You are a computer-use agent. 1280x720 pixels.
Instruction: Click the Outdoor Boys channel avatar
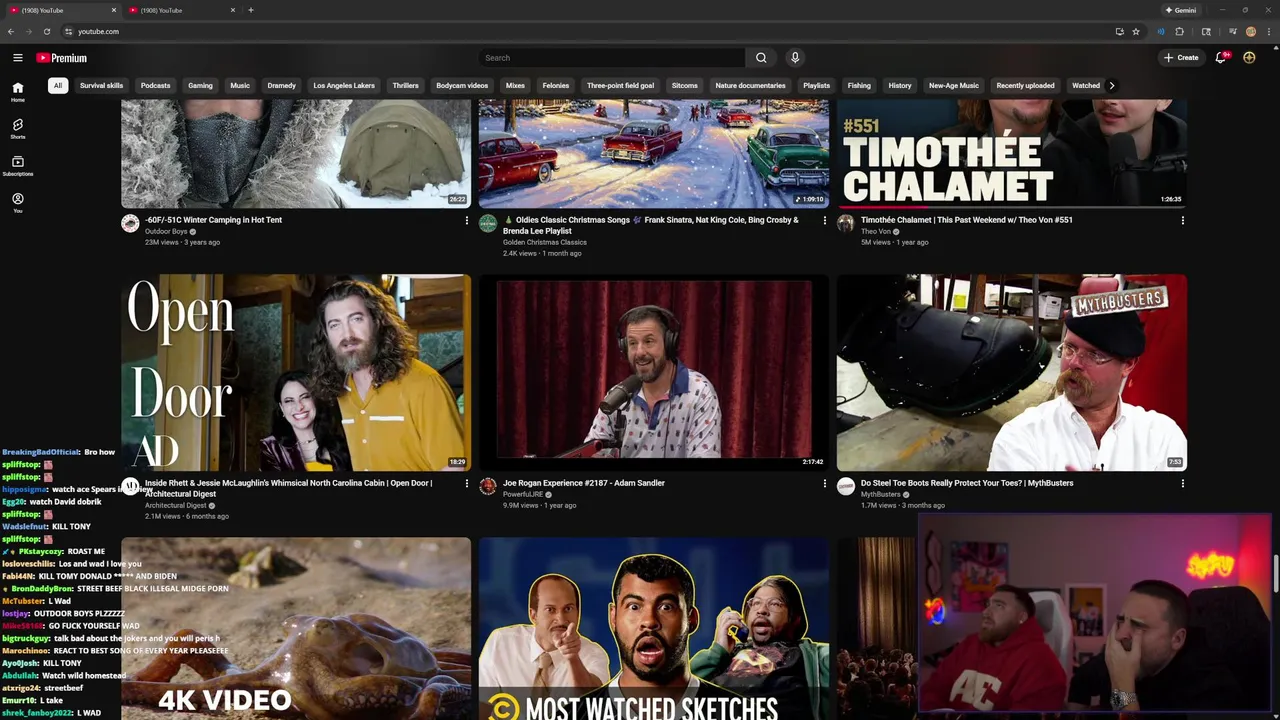(130, 223)
